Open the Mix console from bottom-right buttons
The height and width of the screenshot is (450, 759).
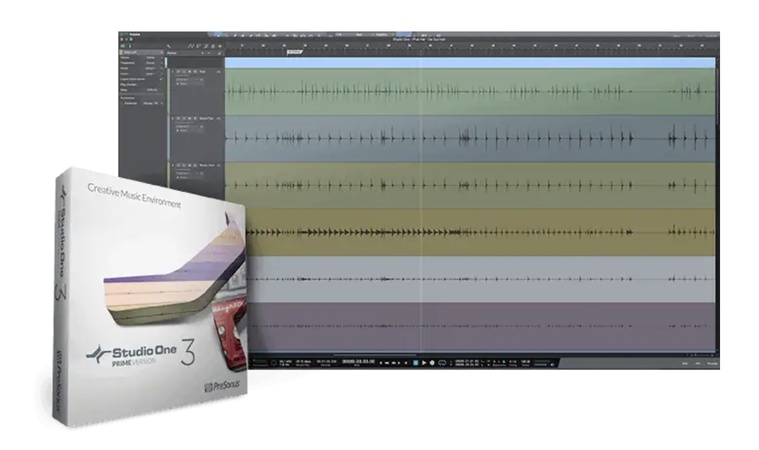698,363
